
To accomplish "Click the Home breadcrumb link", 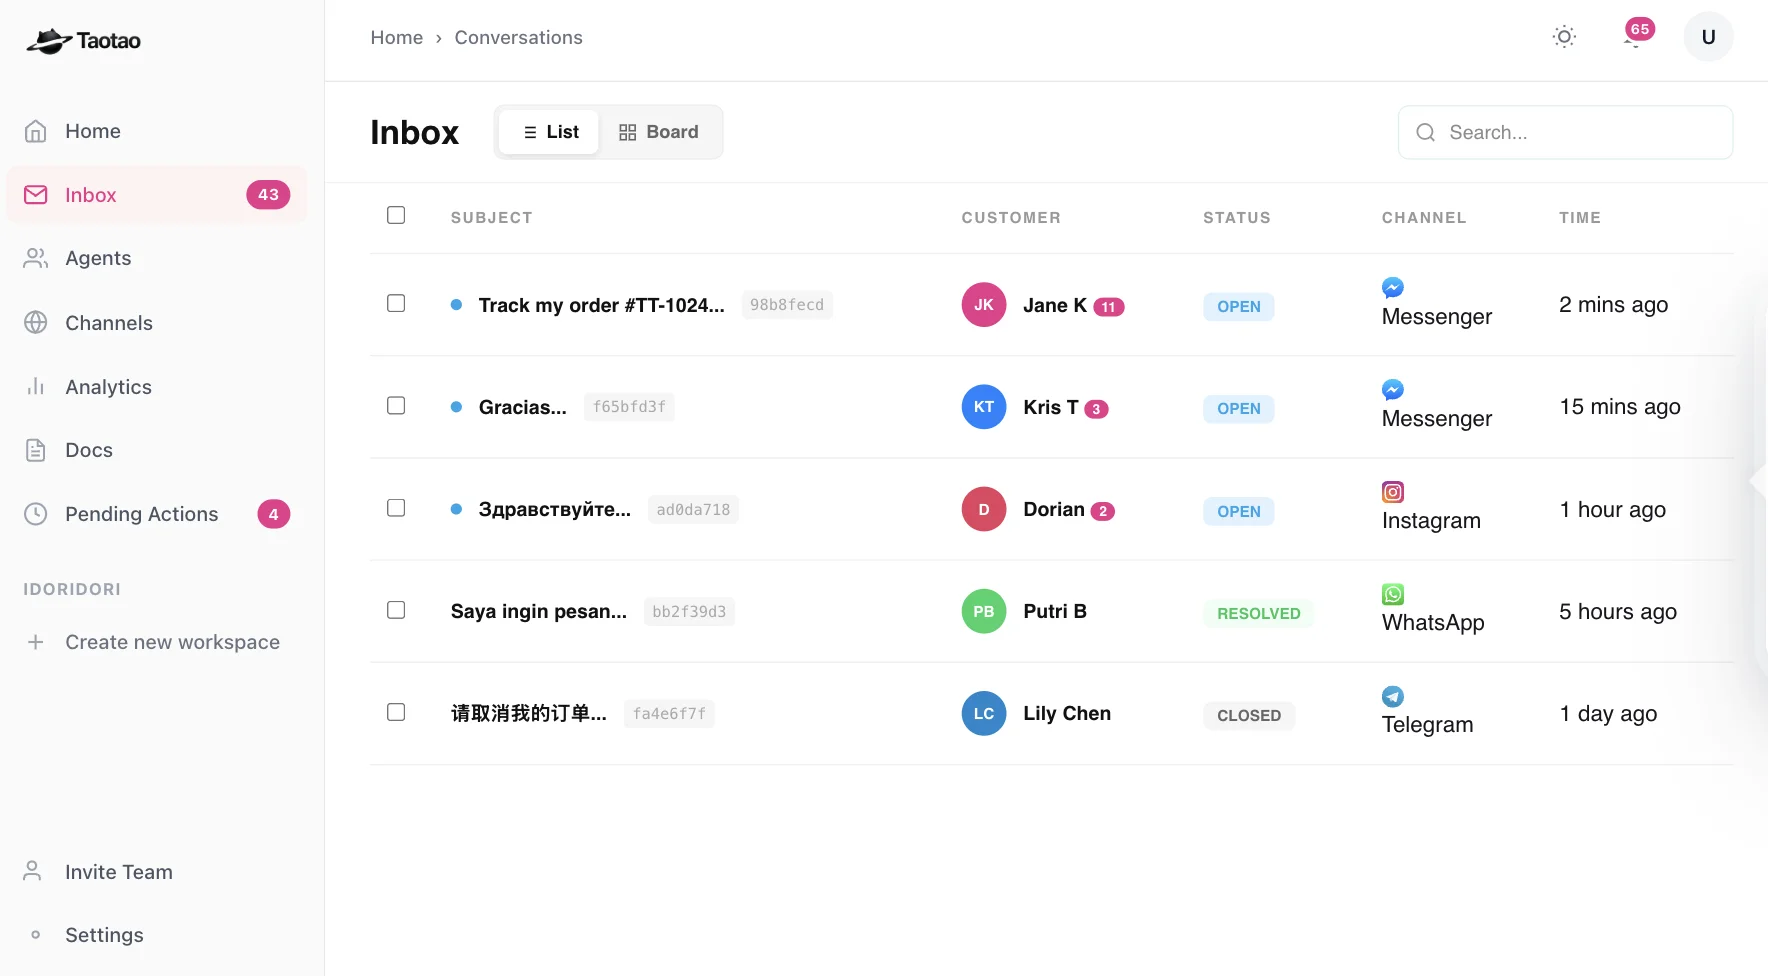I will point(397,38).
